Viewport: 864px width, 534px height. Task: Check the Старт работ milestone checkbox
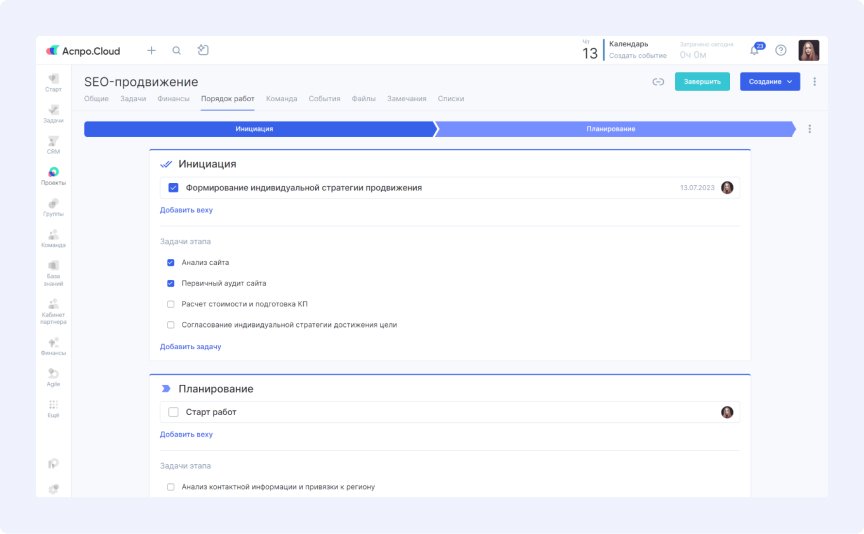[x=173, y=412]
